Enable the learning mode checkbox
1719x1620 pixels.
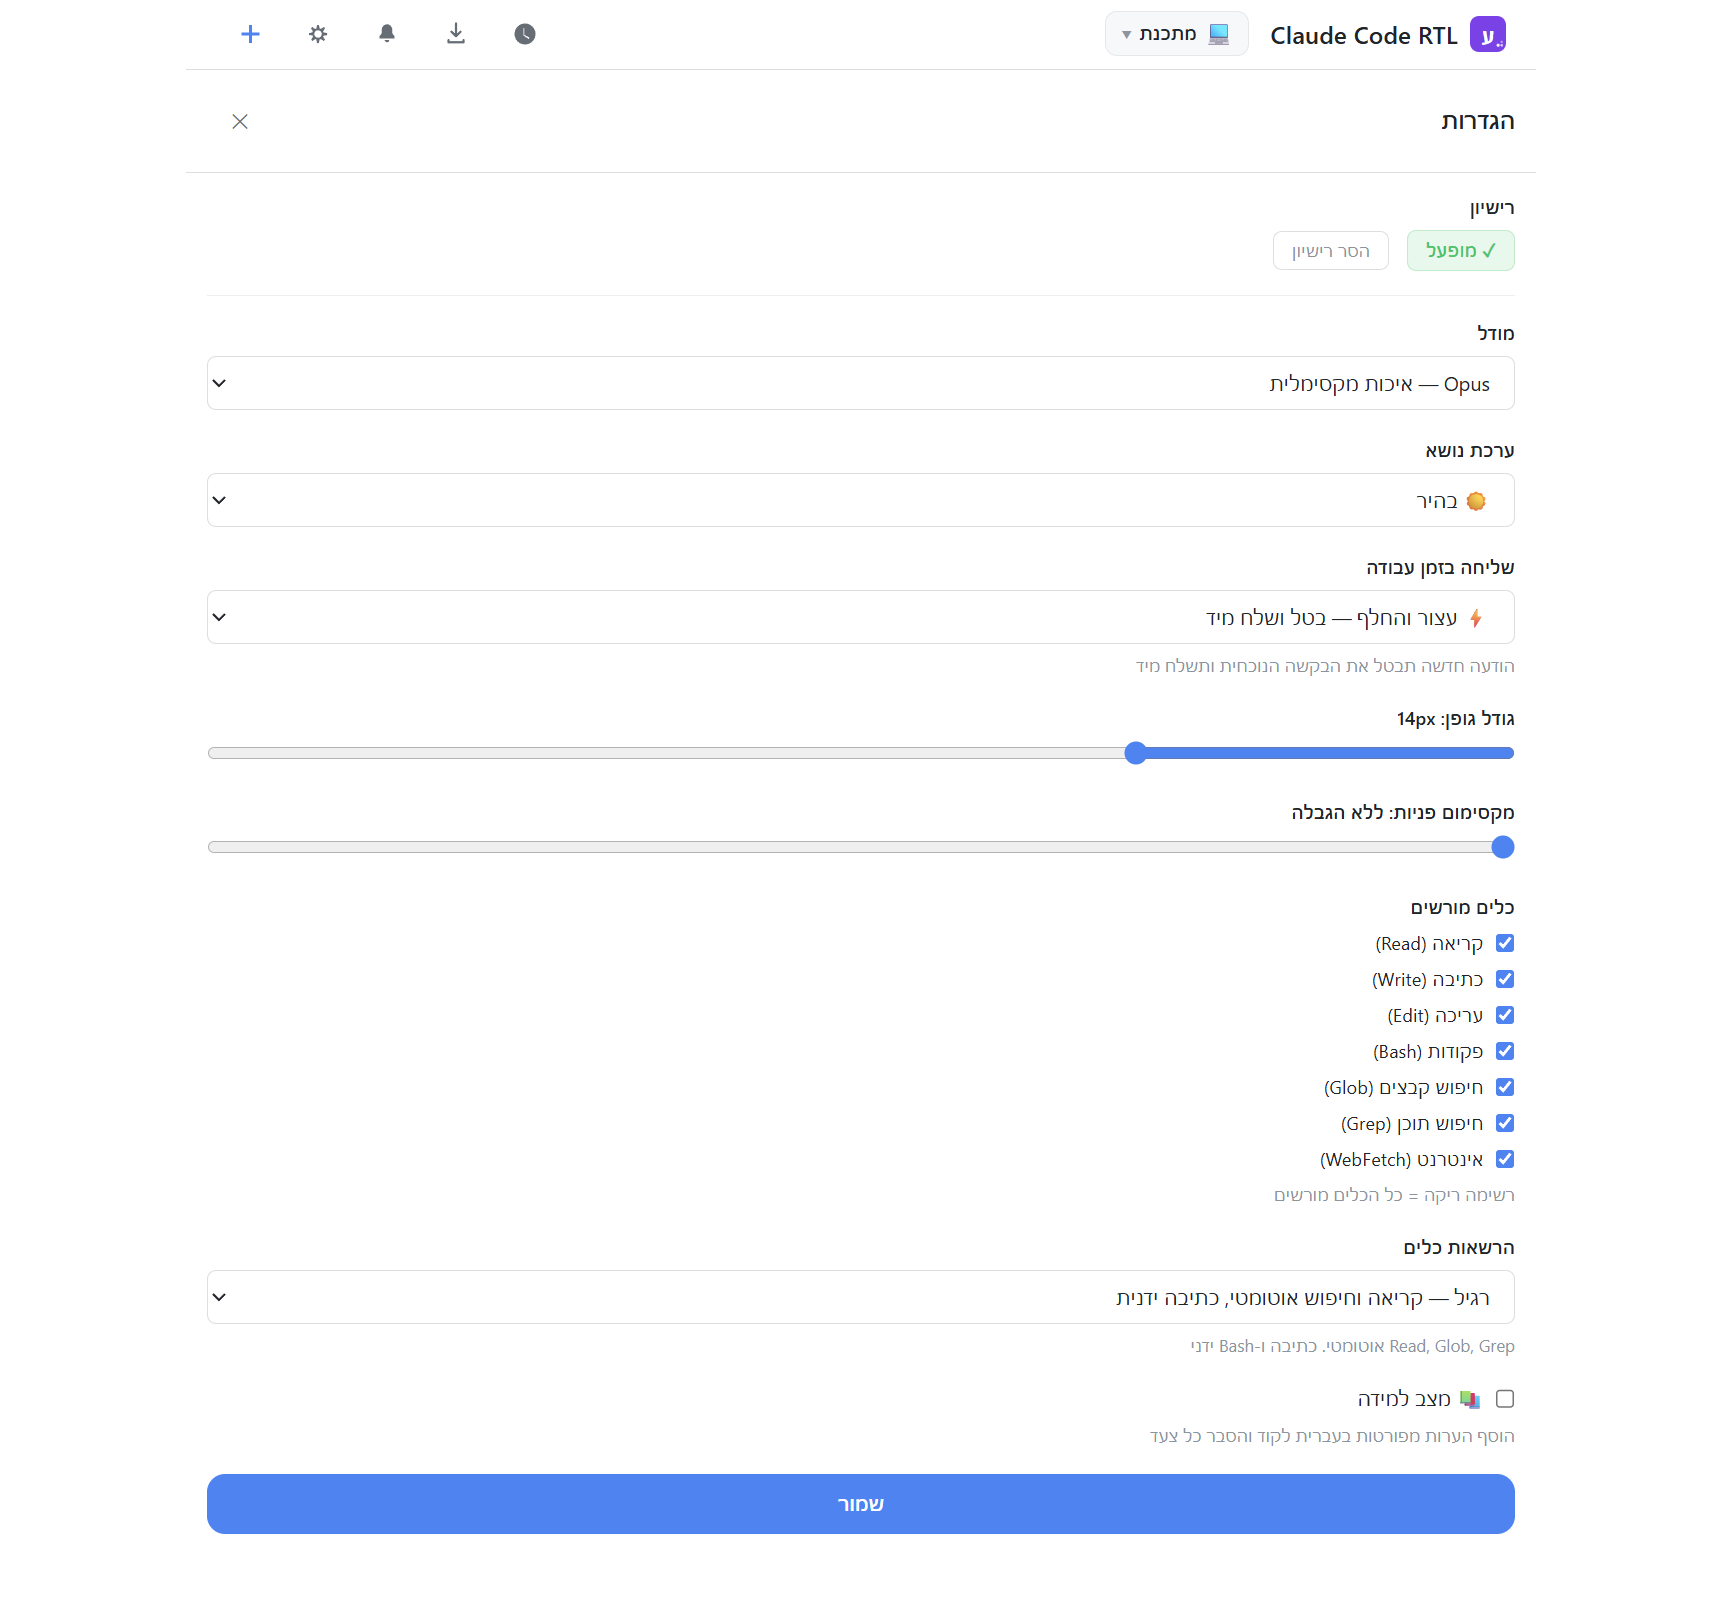1505,1399
